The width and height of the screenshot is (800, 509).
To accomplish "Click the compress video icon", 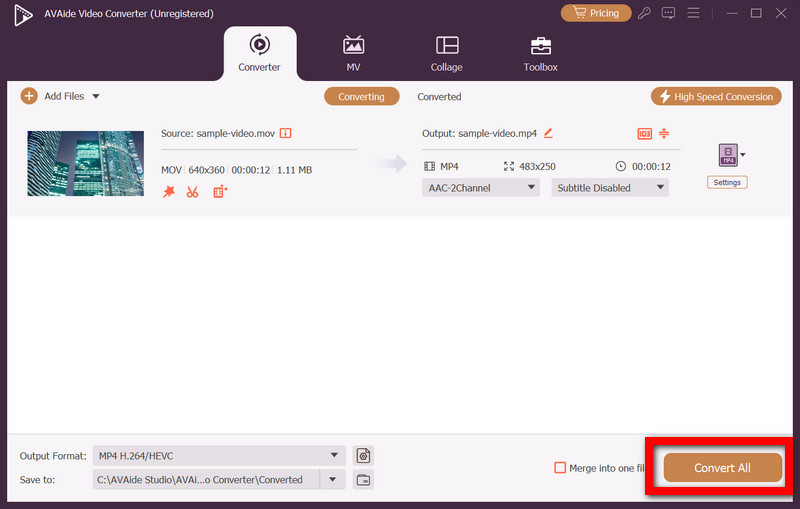I will click(x=664, y=133).
